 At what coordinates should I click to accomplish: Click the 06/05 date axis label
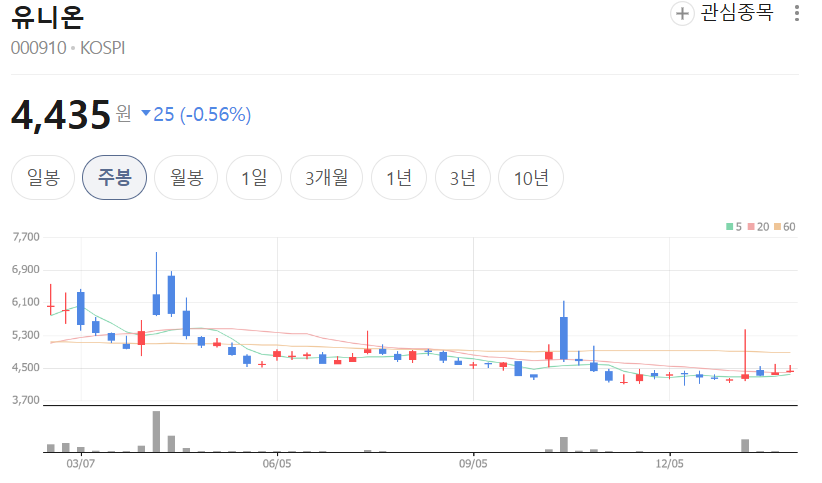277,464
